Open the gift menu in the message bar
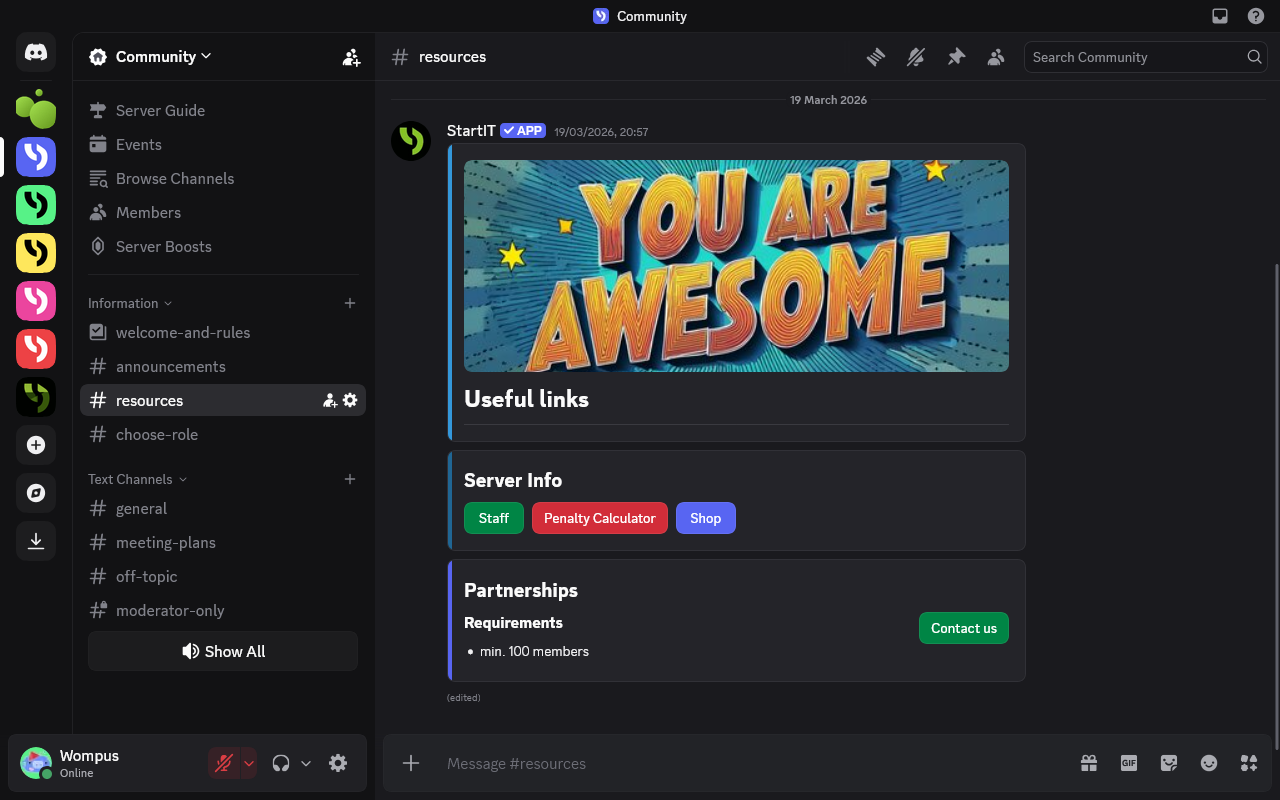Image resolution: width=1280 pixels, height=800 pixels. [1089, 763]
